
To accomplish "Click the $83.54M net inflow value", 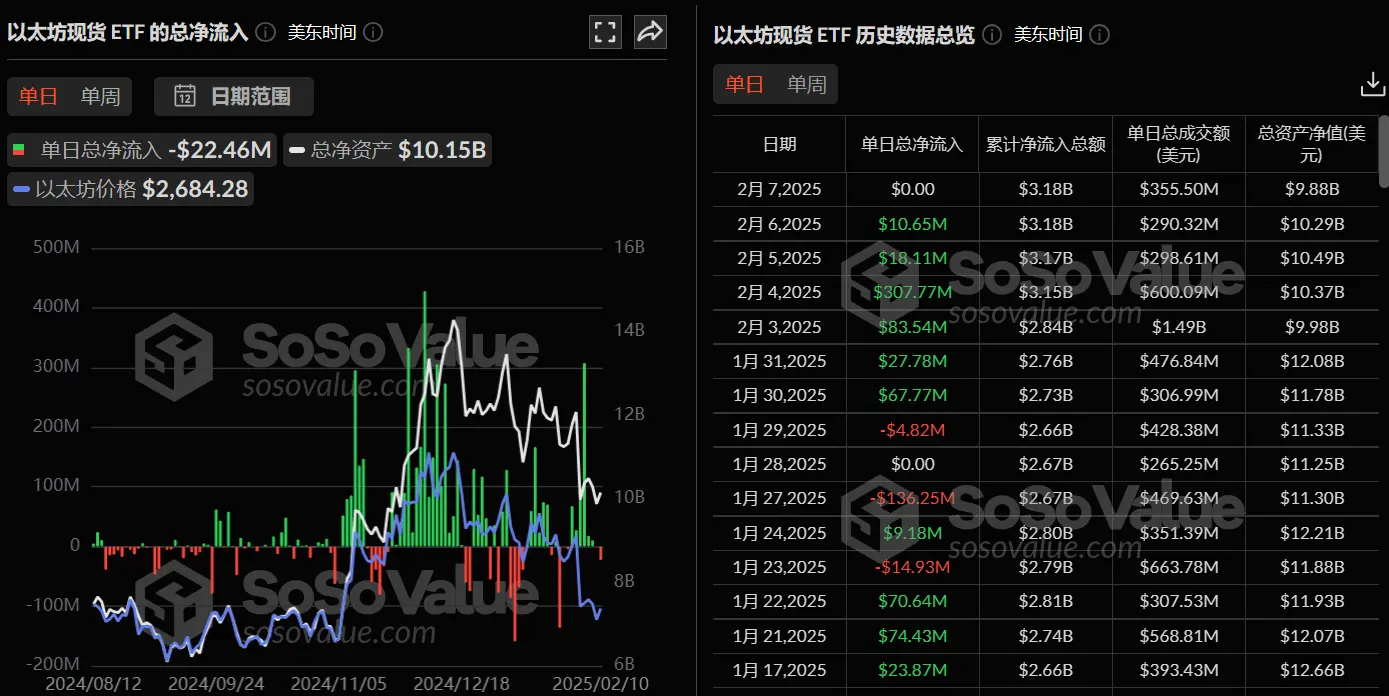I will click(x=912, y=327).
